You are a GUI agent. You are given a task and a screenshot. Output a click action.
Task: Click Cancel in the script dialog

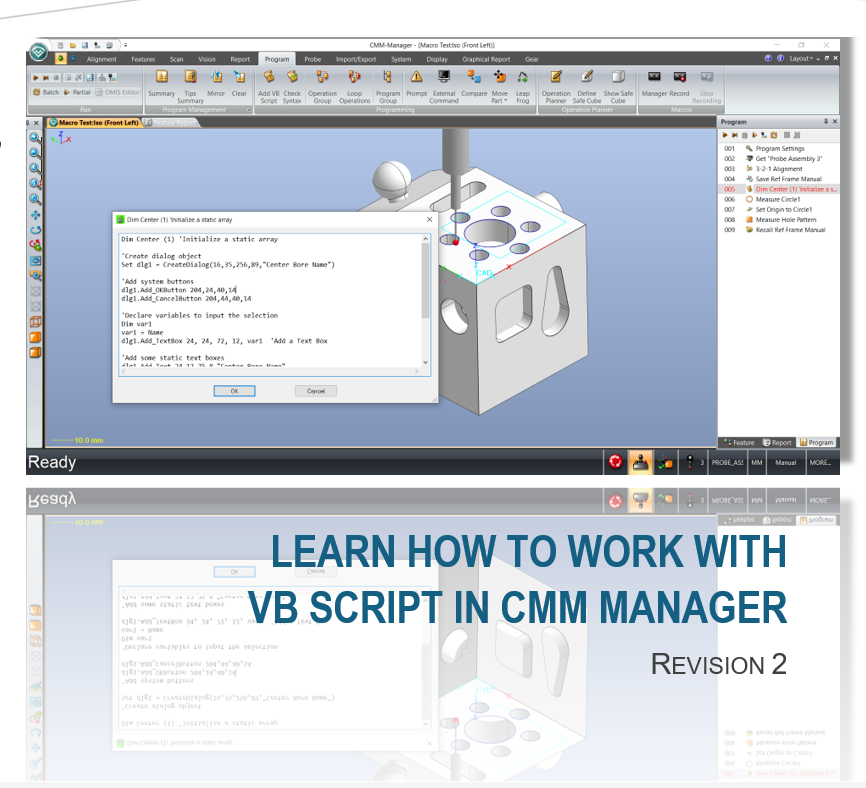(316, 391)
